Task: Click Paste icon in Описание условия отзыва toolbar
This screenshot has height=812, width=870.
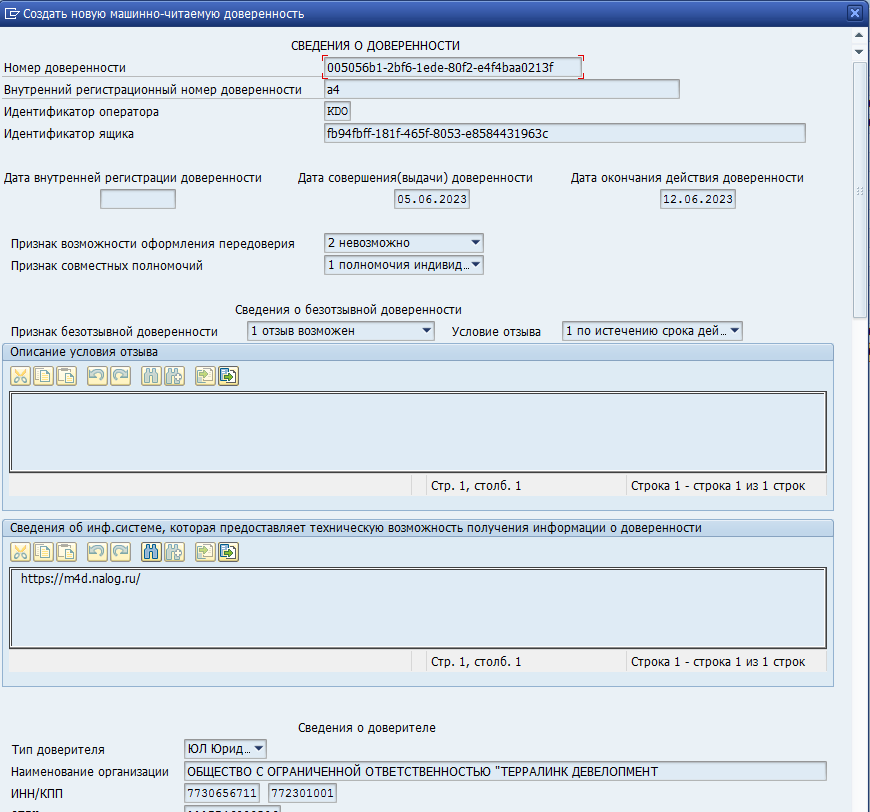Action: [66, 376]
